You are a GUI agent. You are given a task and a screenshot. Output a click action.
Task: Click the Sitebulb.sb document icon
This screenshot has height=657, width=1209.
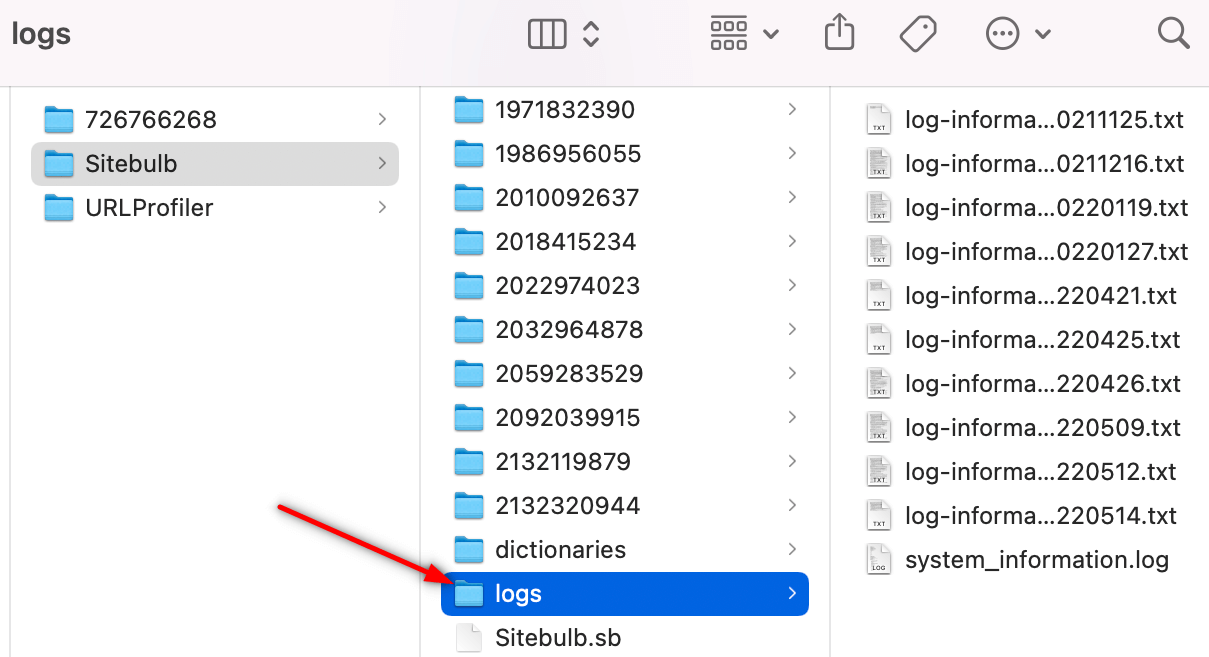pyautogui.click(x=469, y=638)
